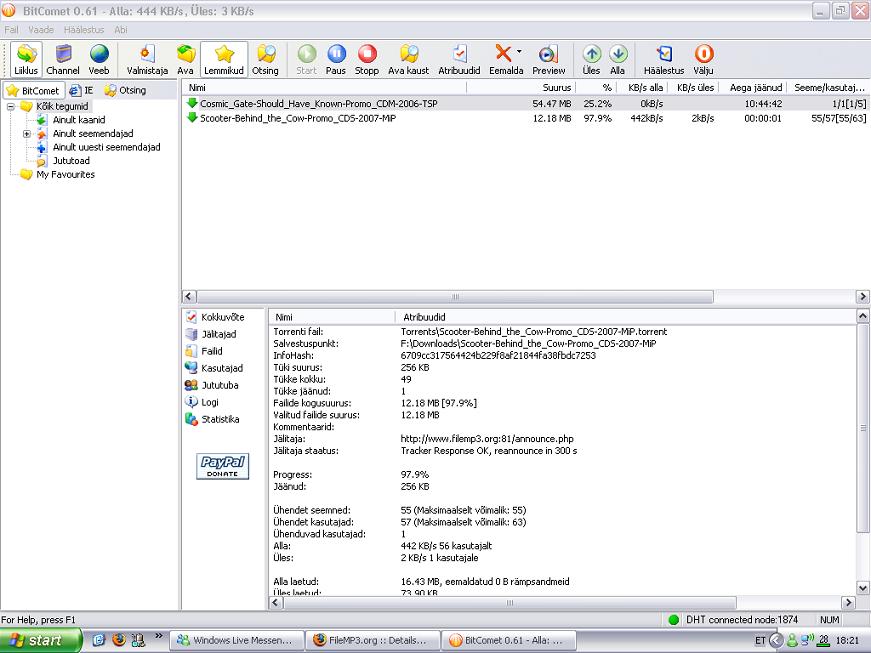Sort tasks by Aega jäänud column
This screenshot has height=653, width=871.
[753, 88]
